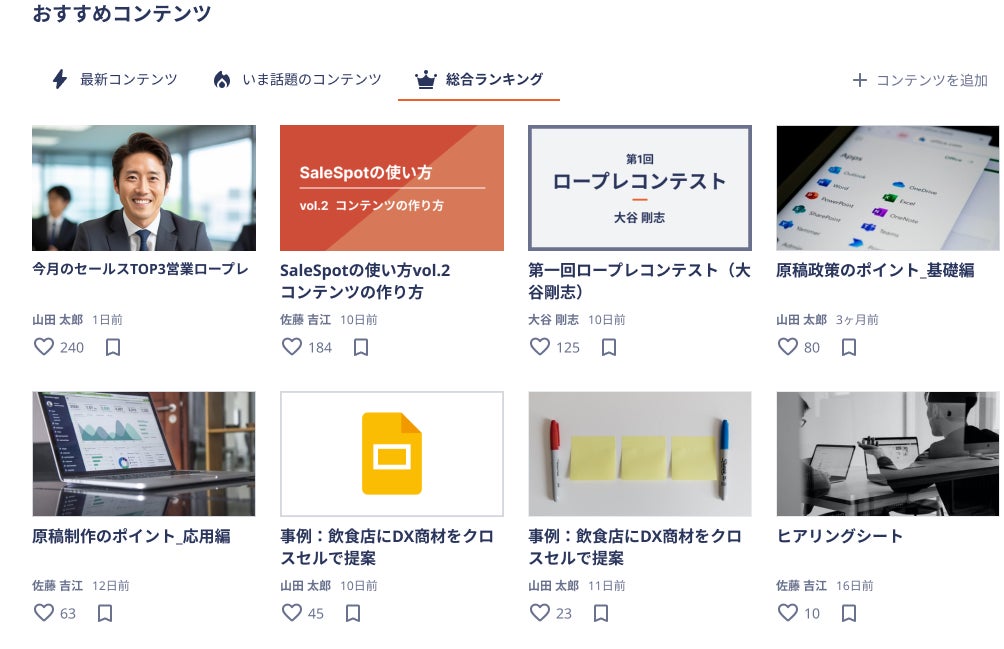Select 総合ランキング tab
Viewport: 1004px width, 649px height.
[x=479, y=79]
